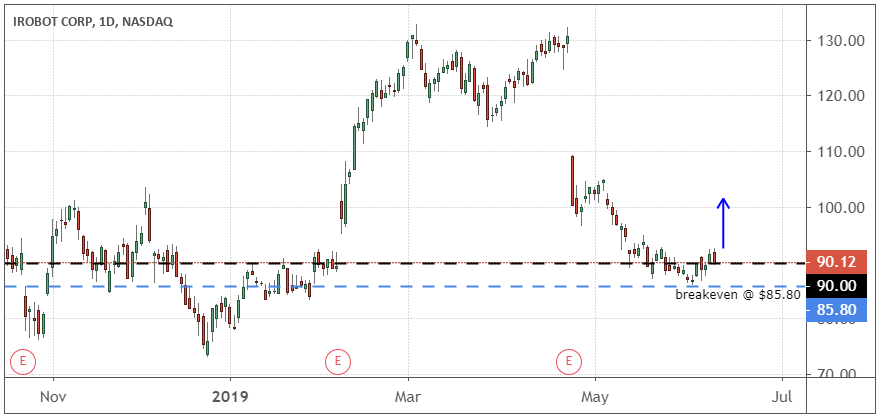This screenshot has height=419, width=880.
Task: Select the earnings E marker just before May
Action: click(569, 359)
